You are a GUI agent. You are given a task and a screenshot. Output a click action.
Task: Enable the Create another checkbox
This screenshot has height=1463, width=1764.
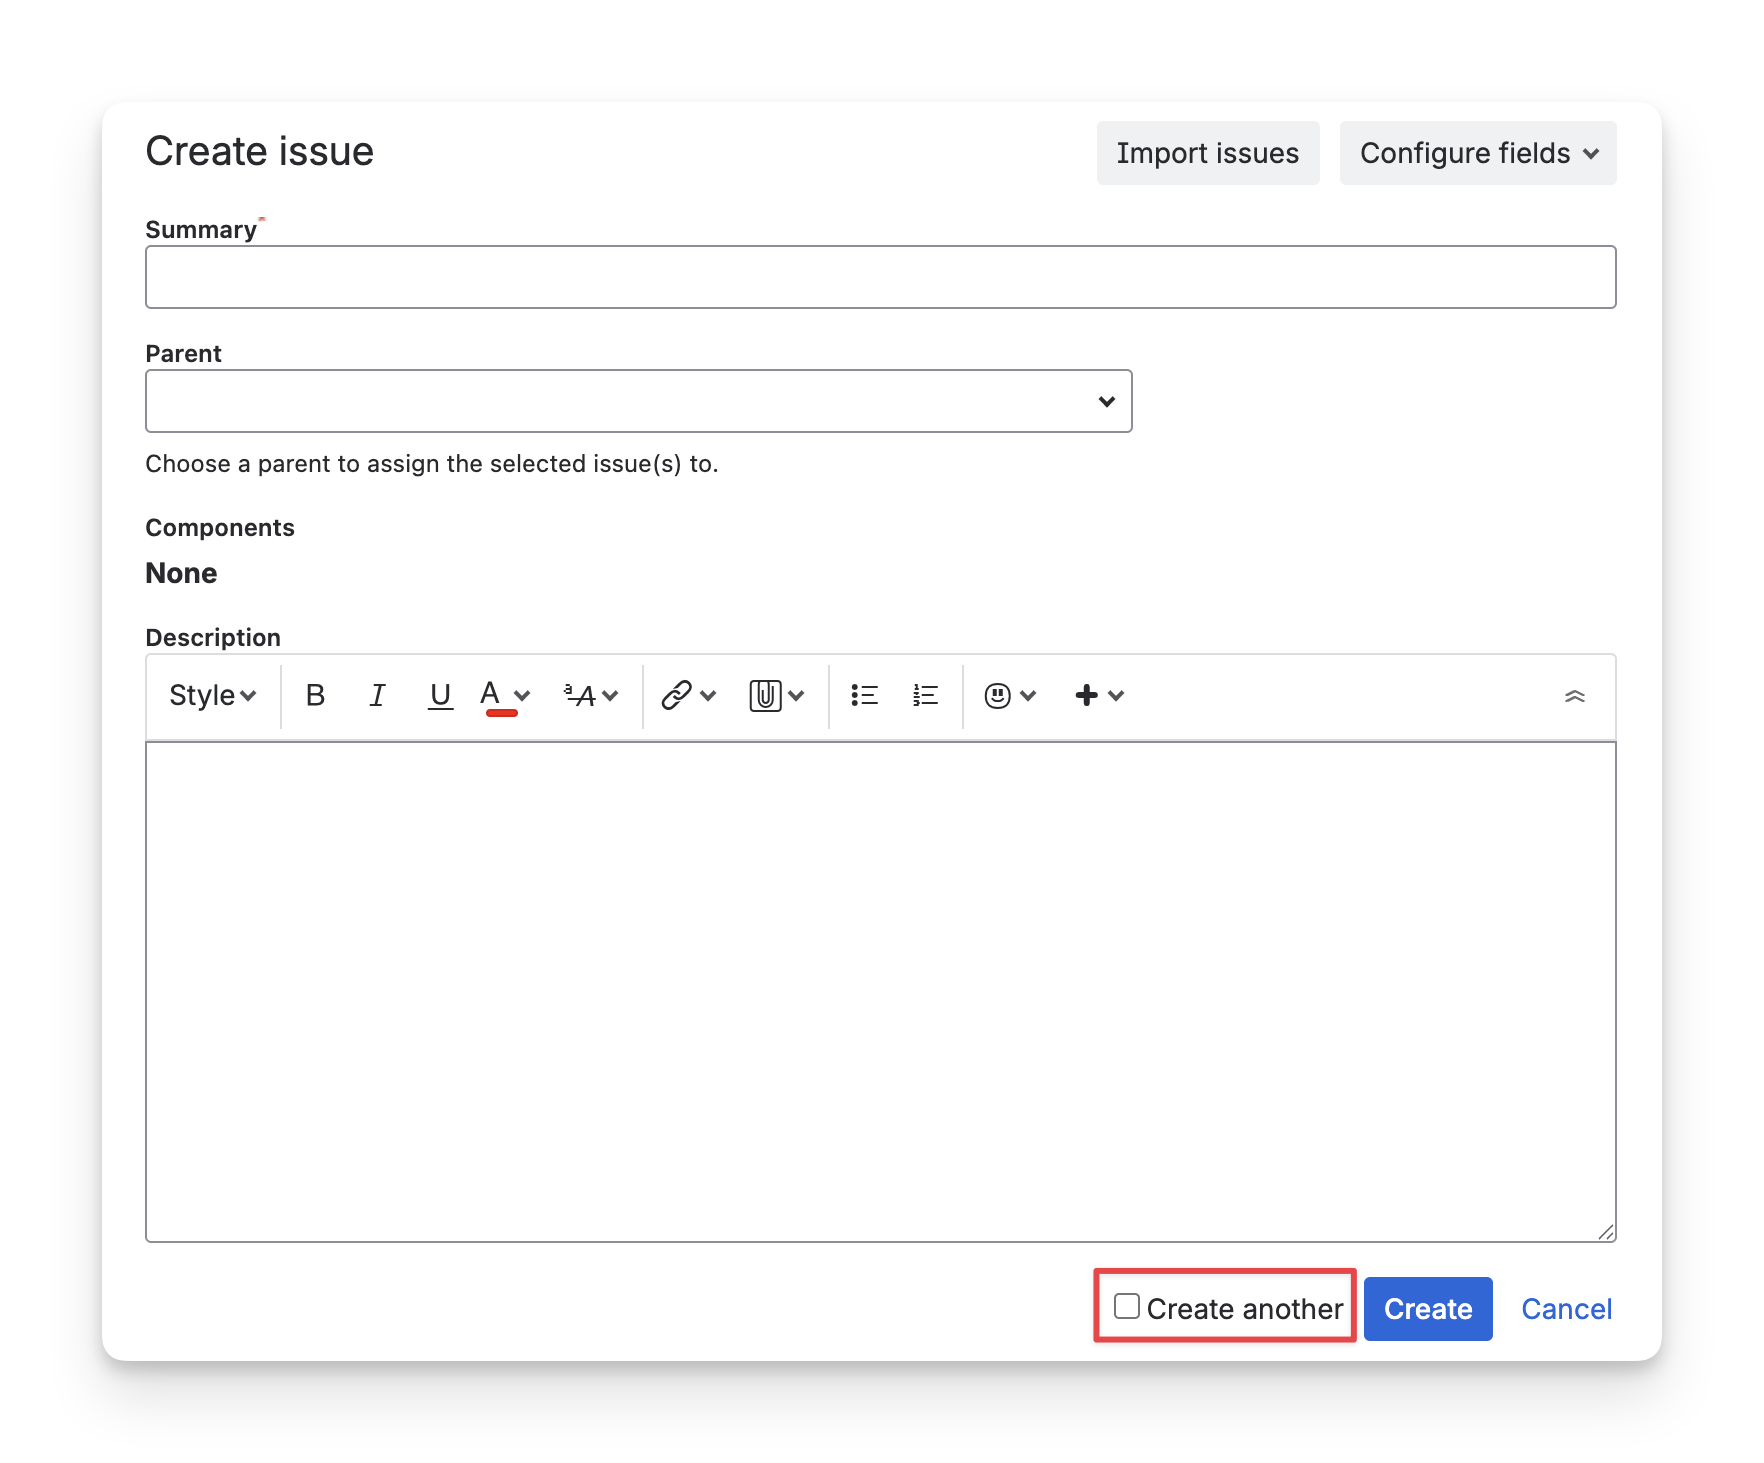[1127, 1306]
